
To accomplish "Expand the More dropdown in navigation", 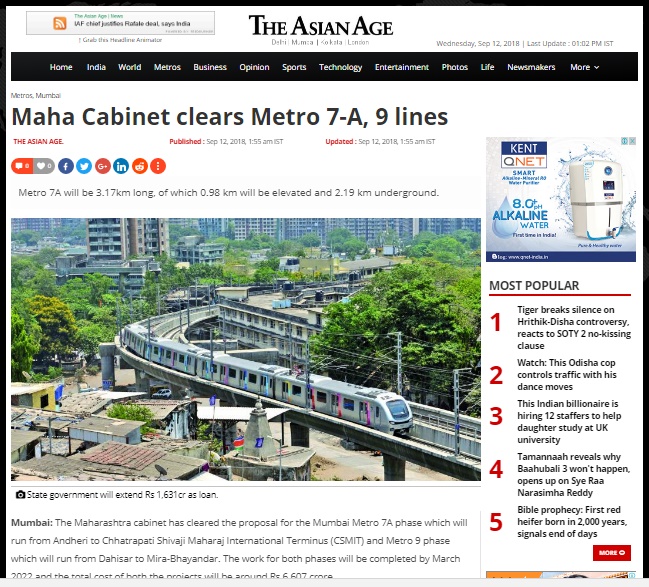I will coord(584,67).
